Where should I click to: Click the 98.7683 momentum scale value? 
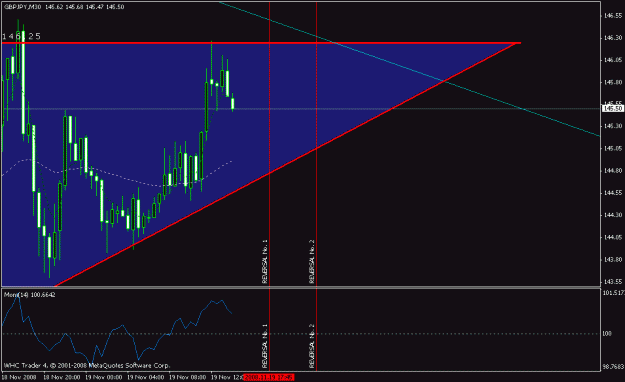(x=613, y=366)
